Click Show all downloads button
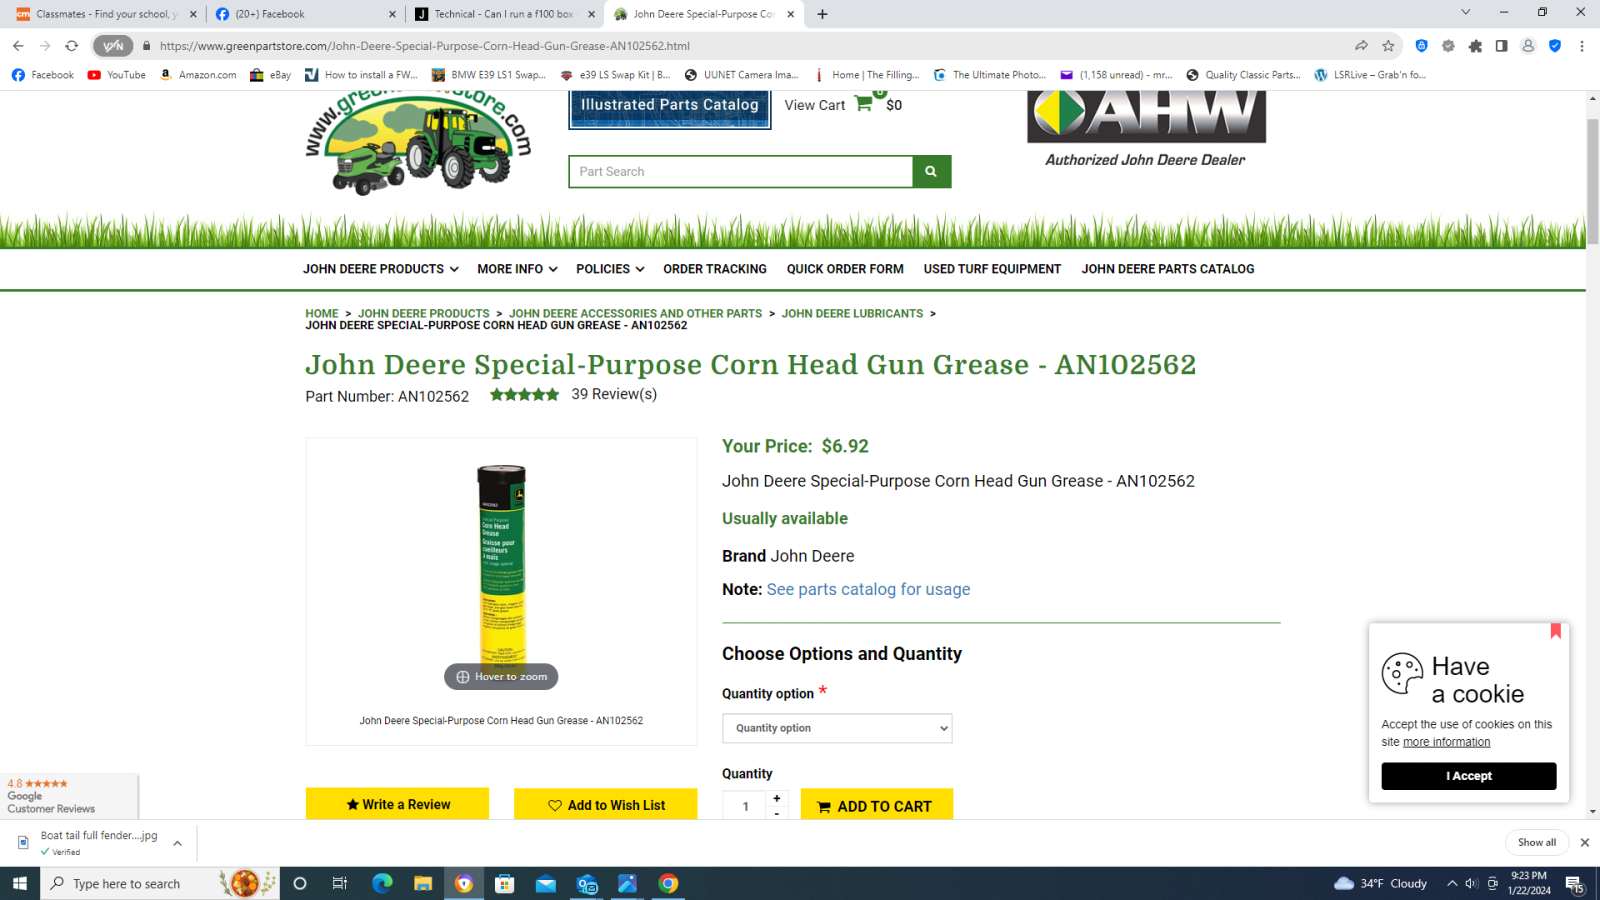 click(1537, 843)
